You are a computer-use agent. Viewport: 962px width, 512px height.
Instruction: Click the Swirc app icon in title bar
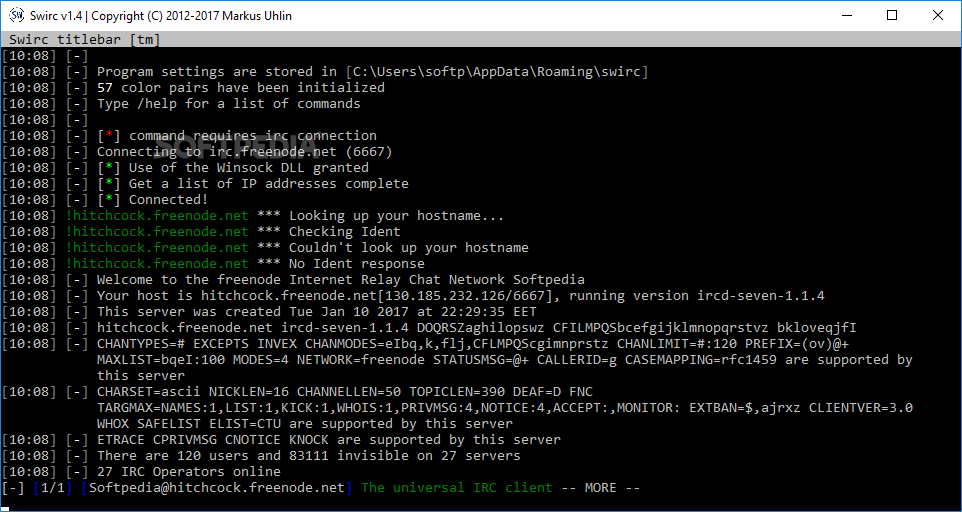click(16, 16)
